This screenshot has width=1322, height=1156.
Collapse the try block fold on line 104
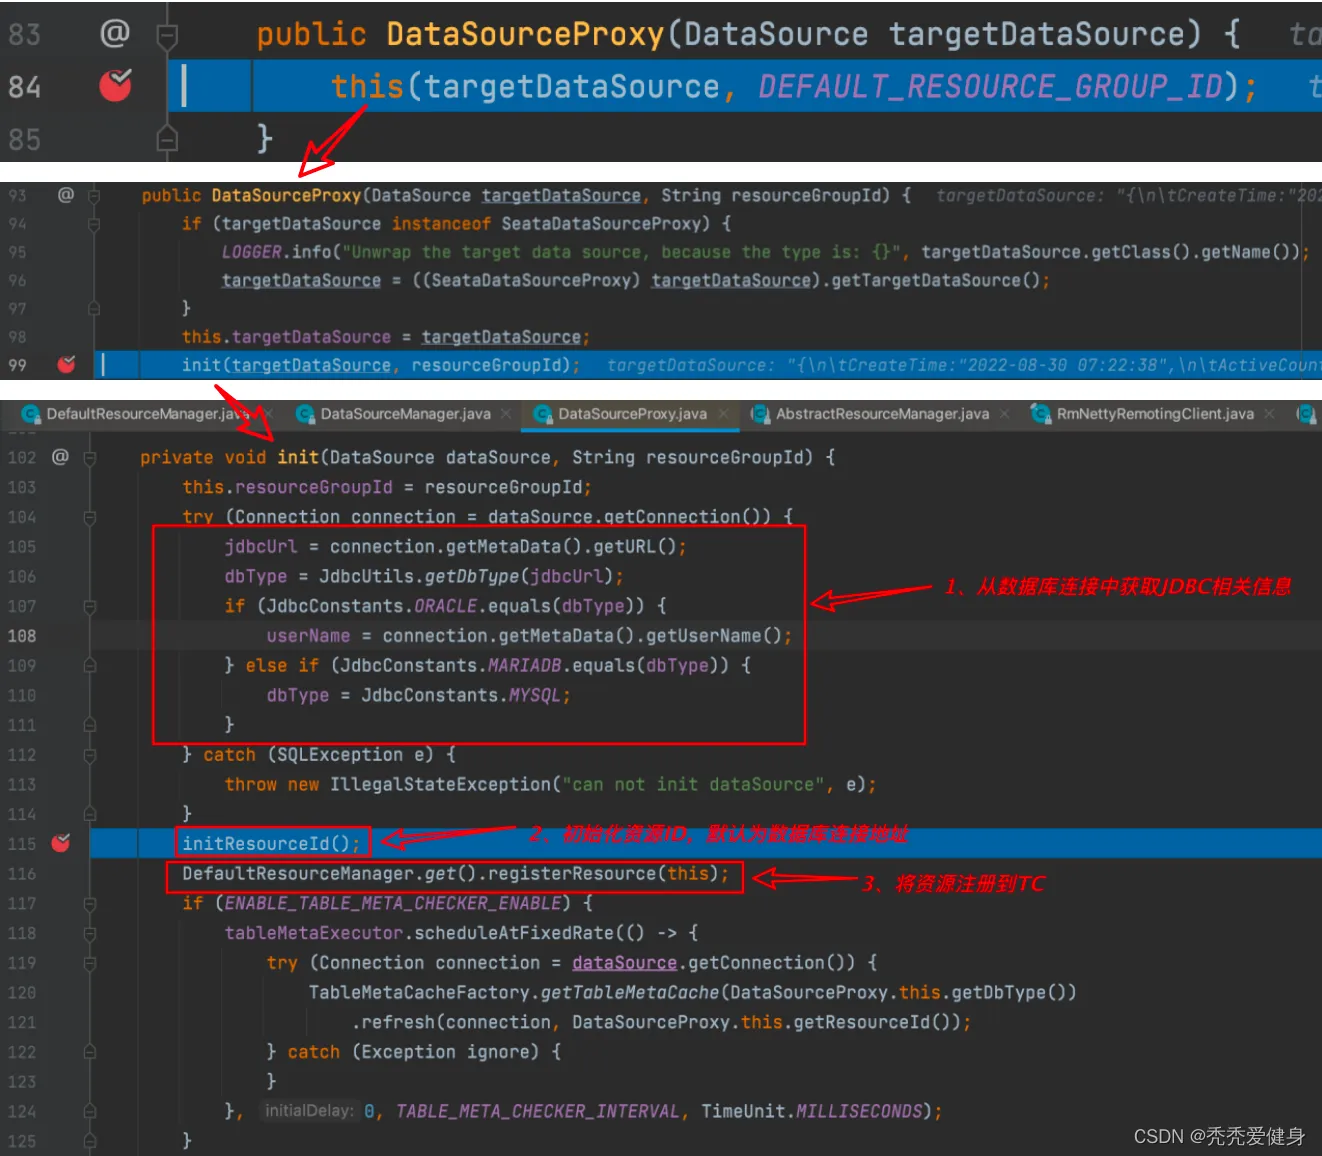pyautogui.click(x=90, y=517)
